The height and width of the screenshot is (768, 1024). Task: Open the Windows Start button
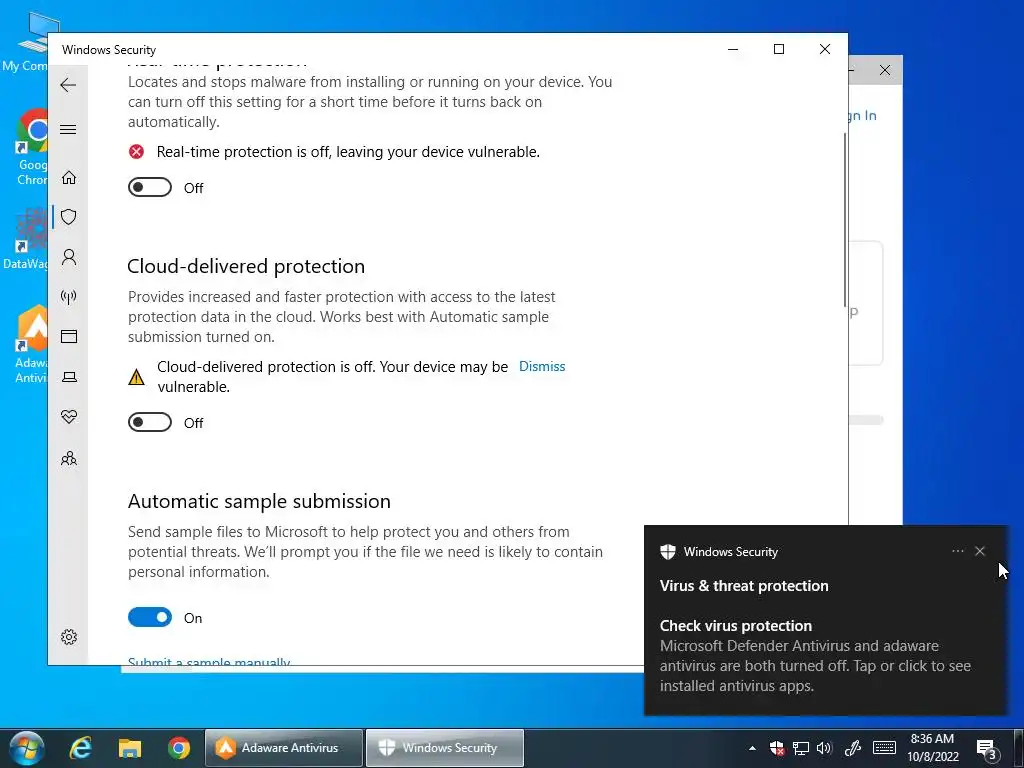[x=27, y=748]
